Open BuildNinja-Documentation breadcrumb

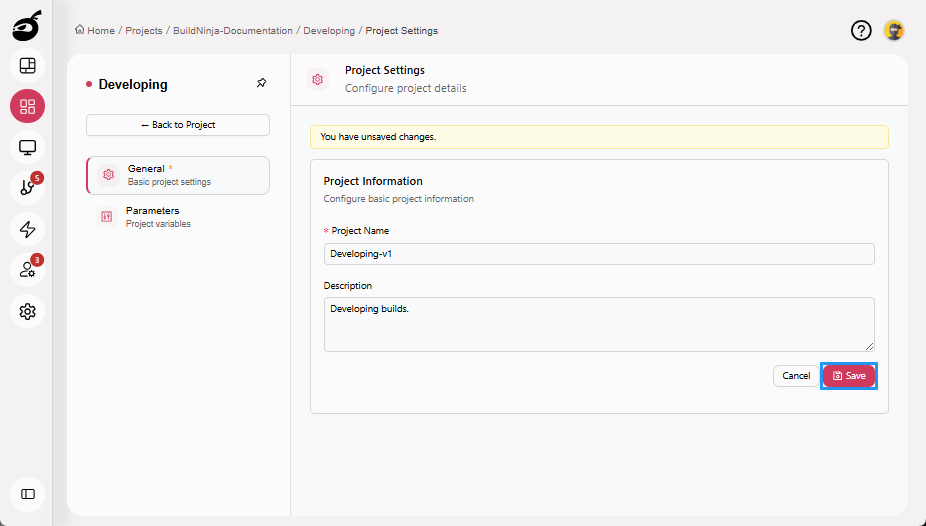click(233, 31)
